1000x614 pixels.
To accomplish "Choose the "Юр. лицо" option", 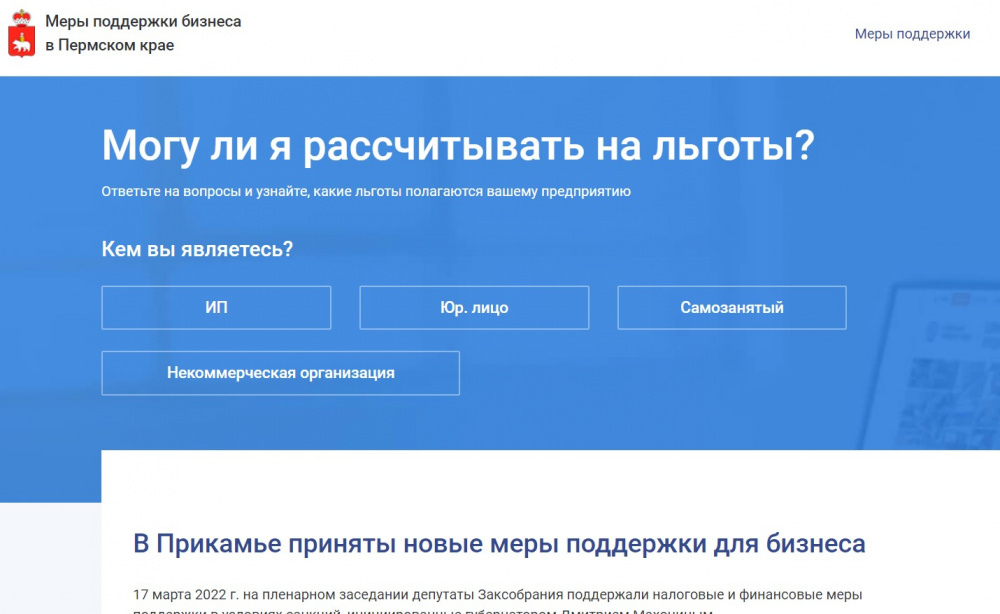I will pos(474,308).
